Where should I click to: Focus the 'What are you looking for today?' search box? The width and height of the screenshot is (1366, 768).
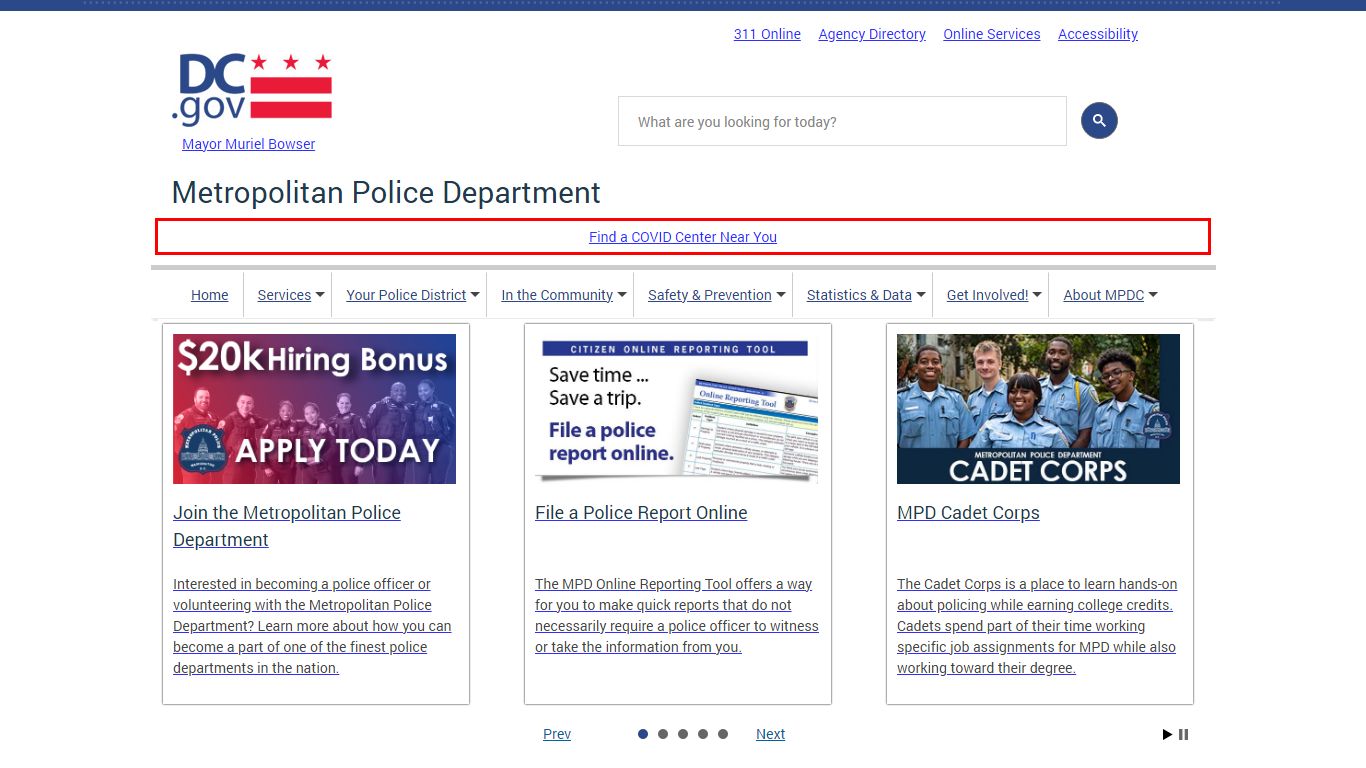click(842, 121)
